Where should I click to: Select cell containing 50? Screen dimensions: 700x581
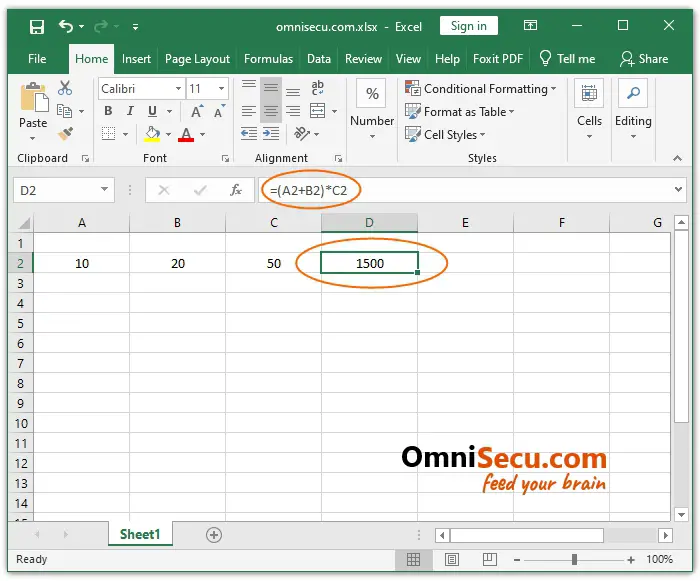coord(274,263)
